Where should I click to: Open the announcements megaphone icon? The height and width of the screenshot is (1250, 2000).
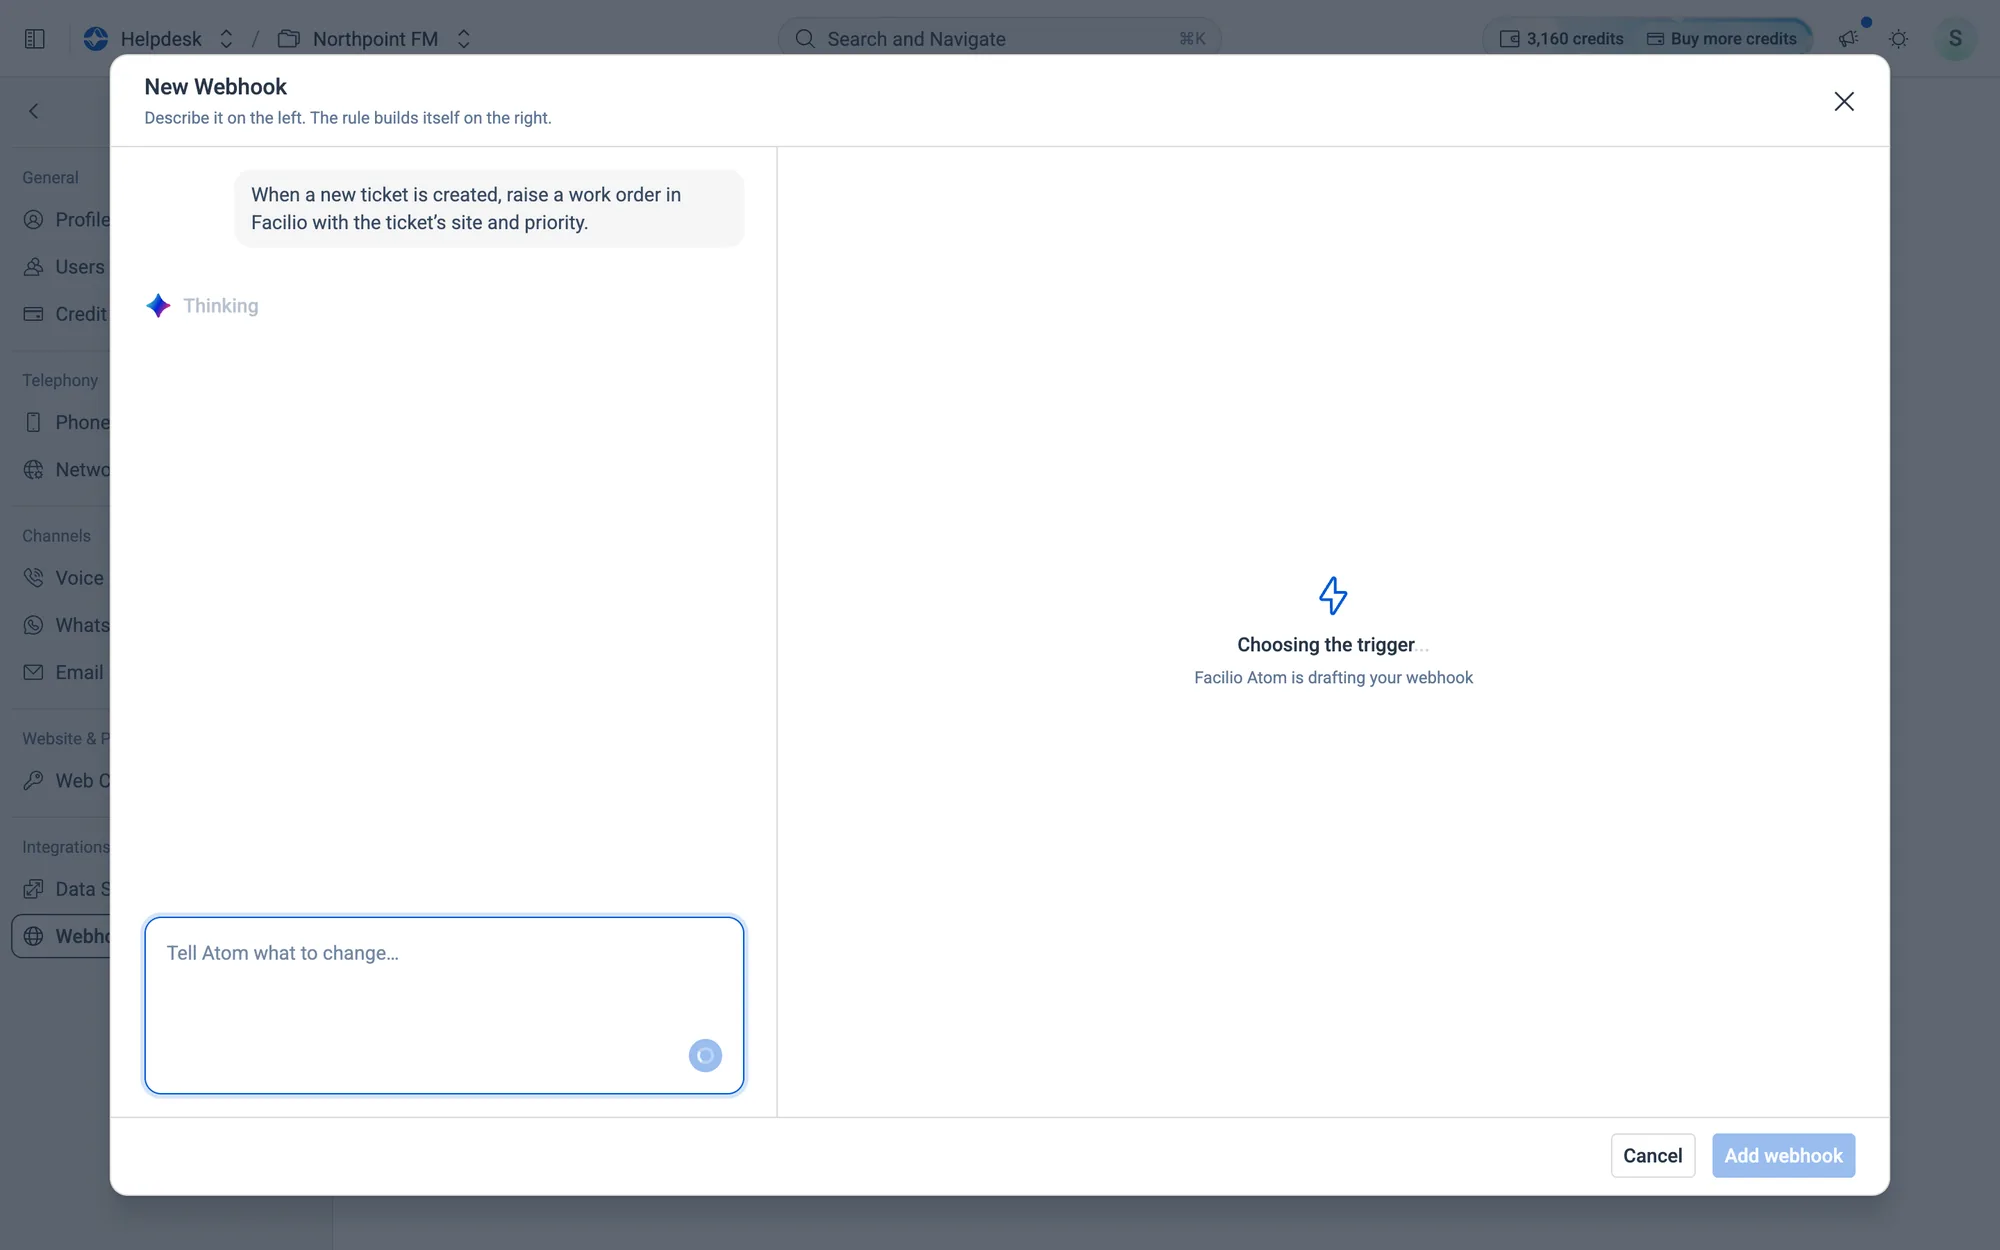(x=1848, y=39)
